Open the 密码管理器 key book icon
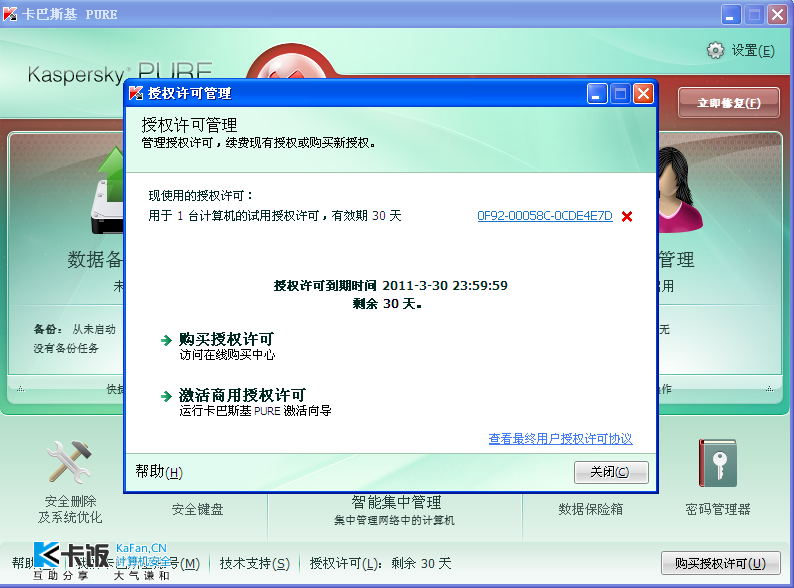794x588 pixels. pyautogui.click(x=718, y=463)
